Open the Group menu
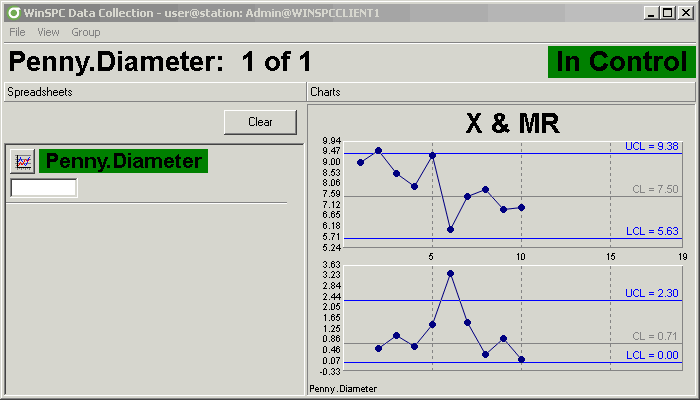The height and width of the screenshot is (400, 700). pyautogui.click(x=86, y=32)
